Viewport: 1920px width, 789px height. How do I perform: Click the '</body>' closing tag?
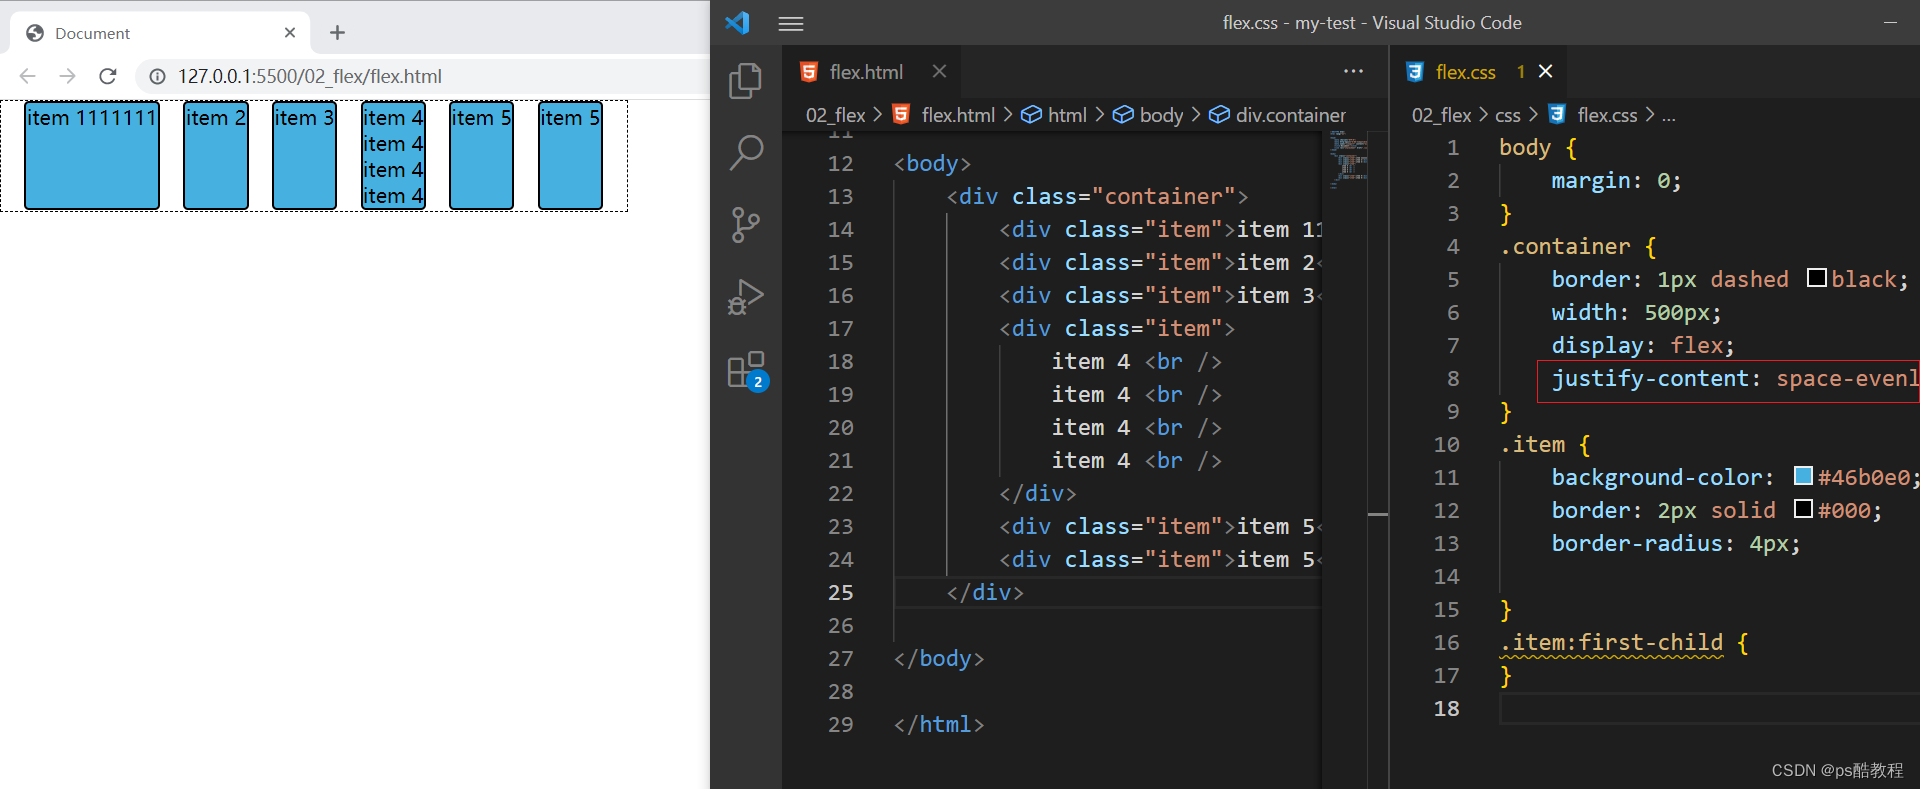tap(939, 658)
